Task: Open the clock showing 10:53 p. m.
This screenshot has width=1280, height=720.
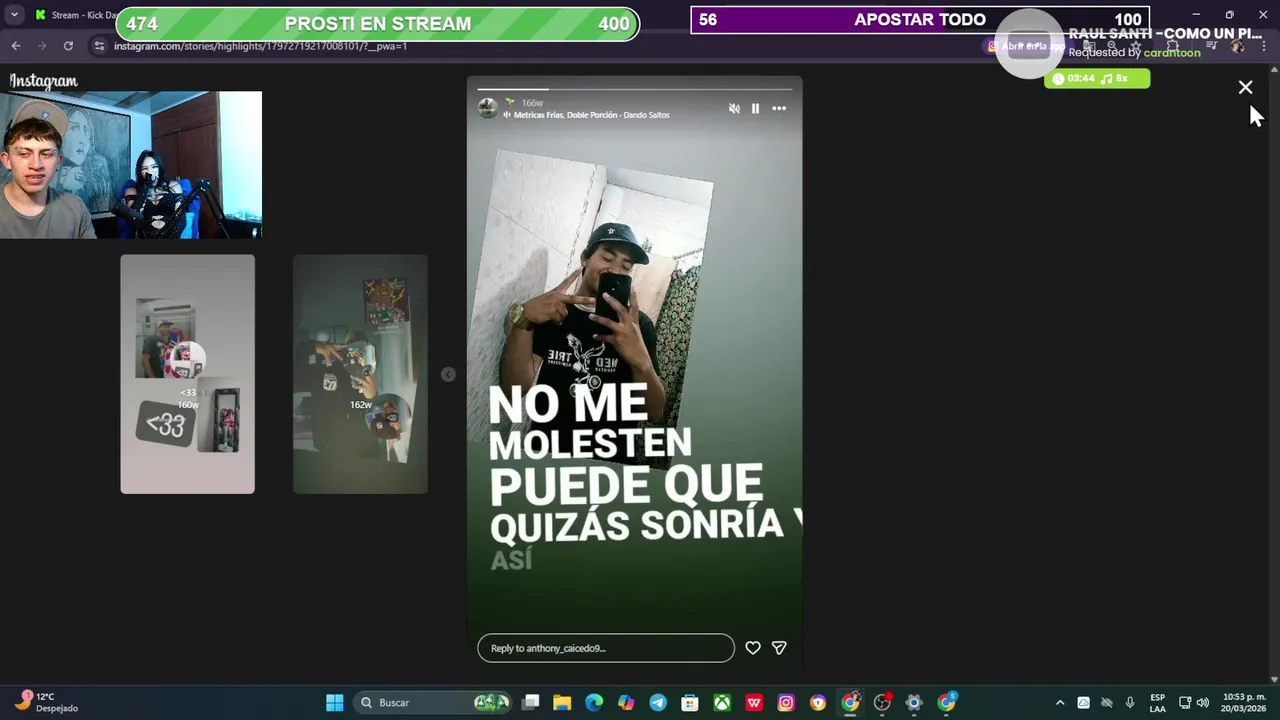Action: click(x=1244, y=702)
